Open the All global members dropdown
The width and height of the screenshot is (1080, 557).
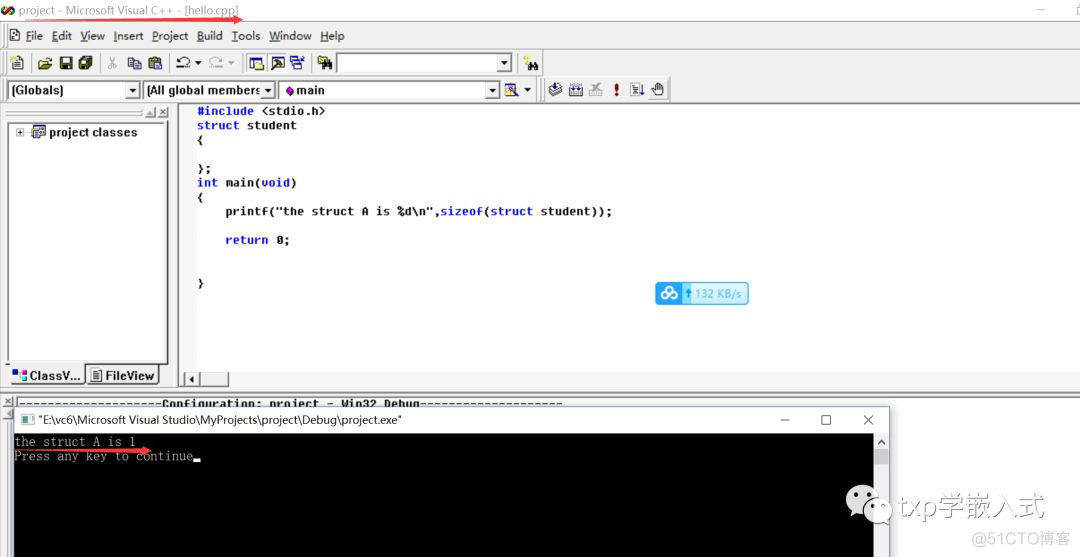click(268, 90)
